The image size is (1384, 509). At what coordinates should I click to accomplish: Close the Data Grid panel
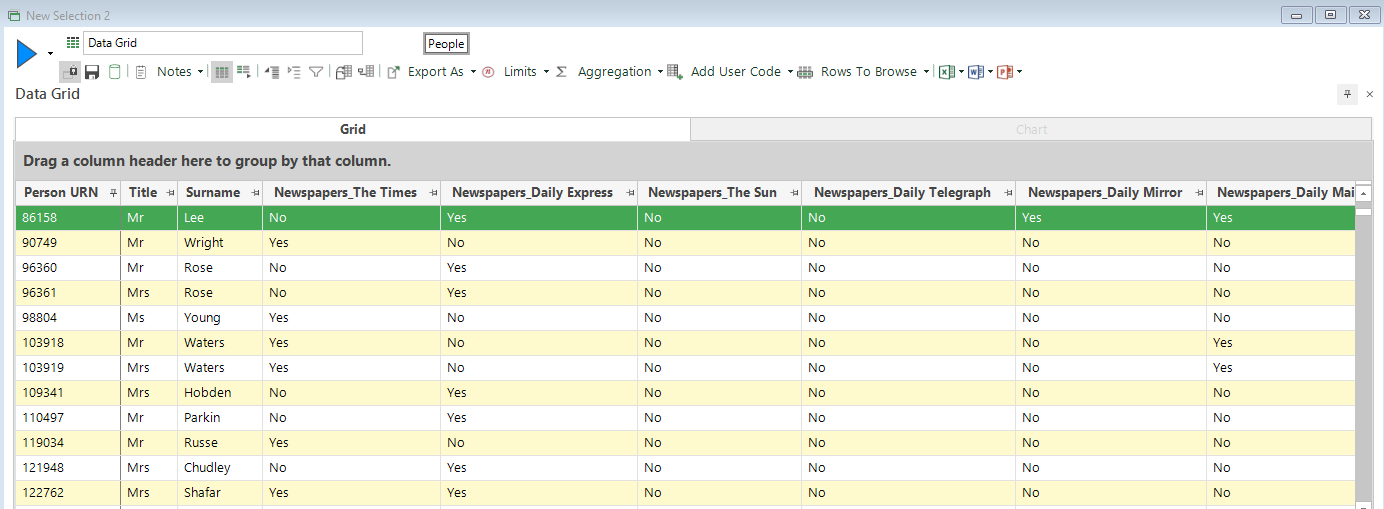1369,94
